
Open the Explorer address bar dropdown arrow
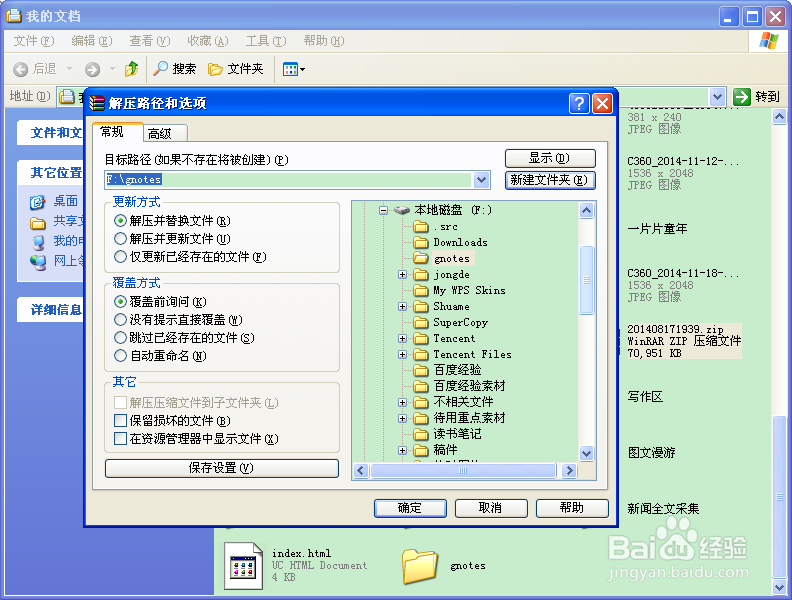click(x=717, y=96)
